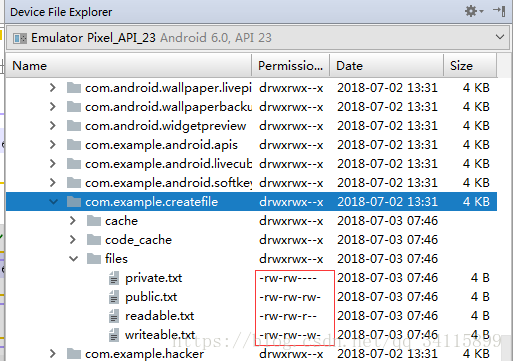Sort by the Date column header

pyautogui.click(x=386, y=66)
